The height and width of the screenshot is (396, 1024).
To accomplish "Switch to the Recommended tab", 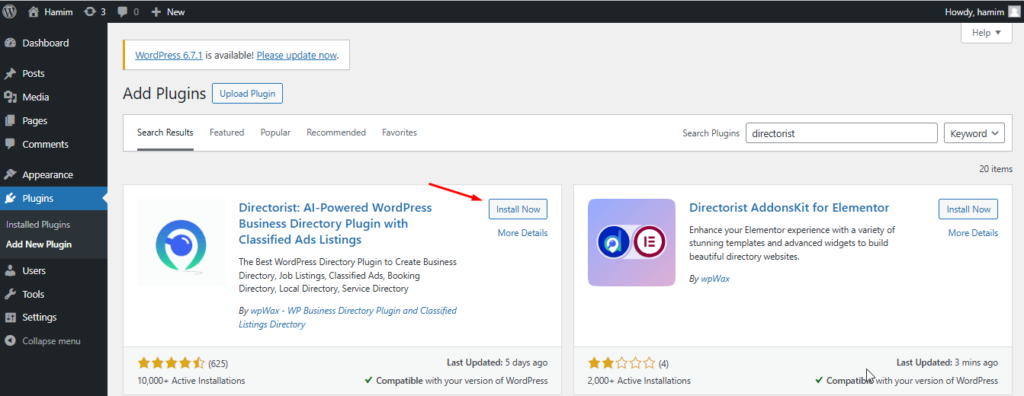I will [336, 133].
